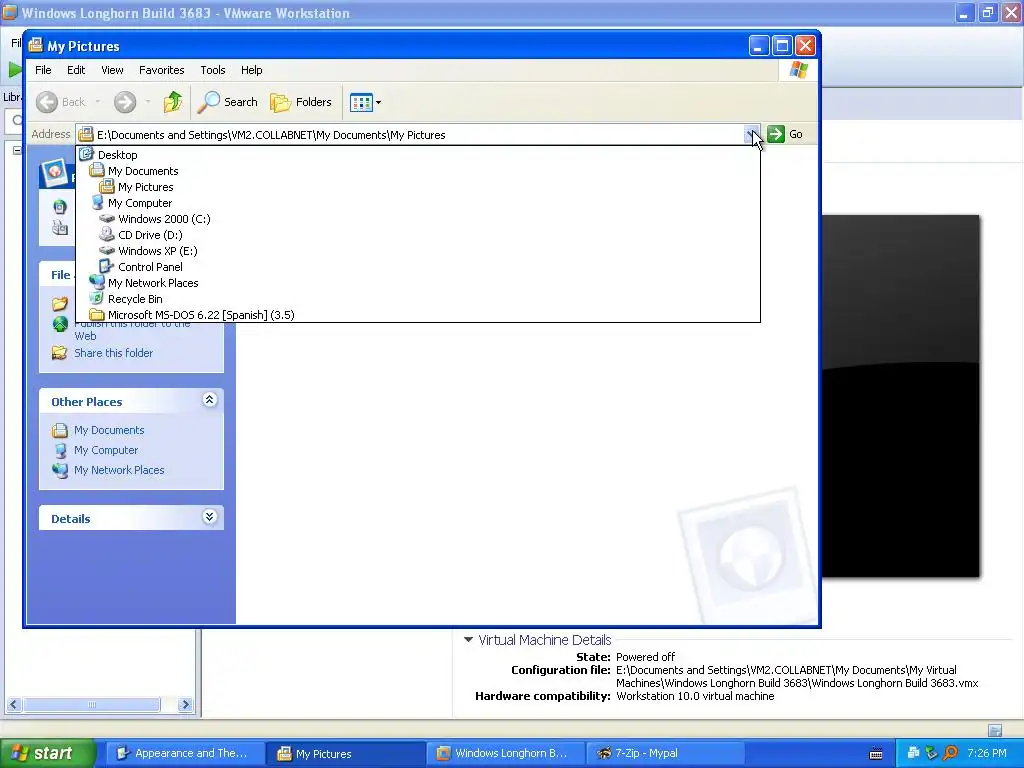Open the Search toolbar button
The image size is (1024, 768).
tap(228, 102)
